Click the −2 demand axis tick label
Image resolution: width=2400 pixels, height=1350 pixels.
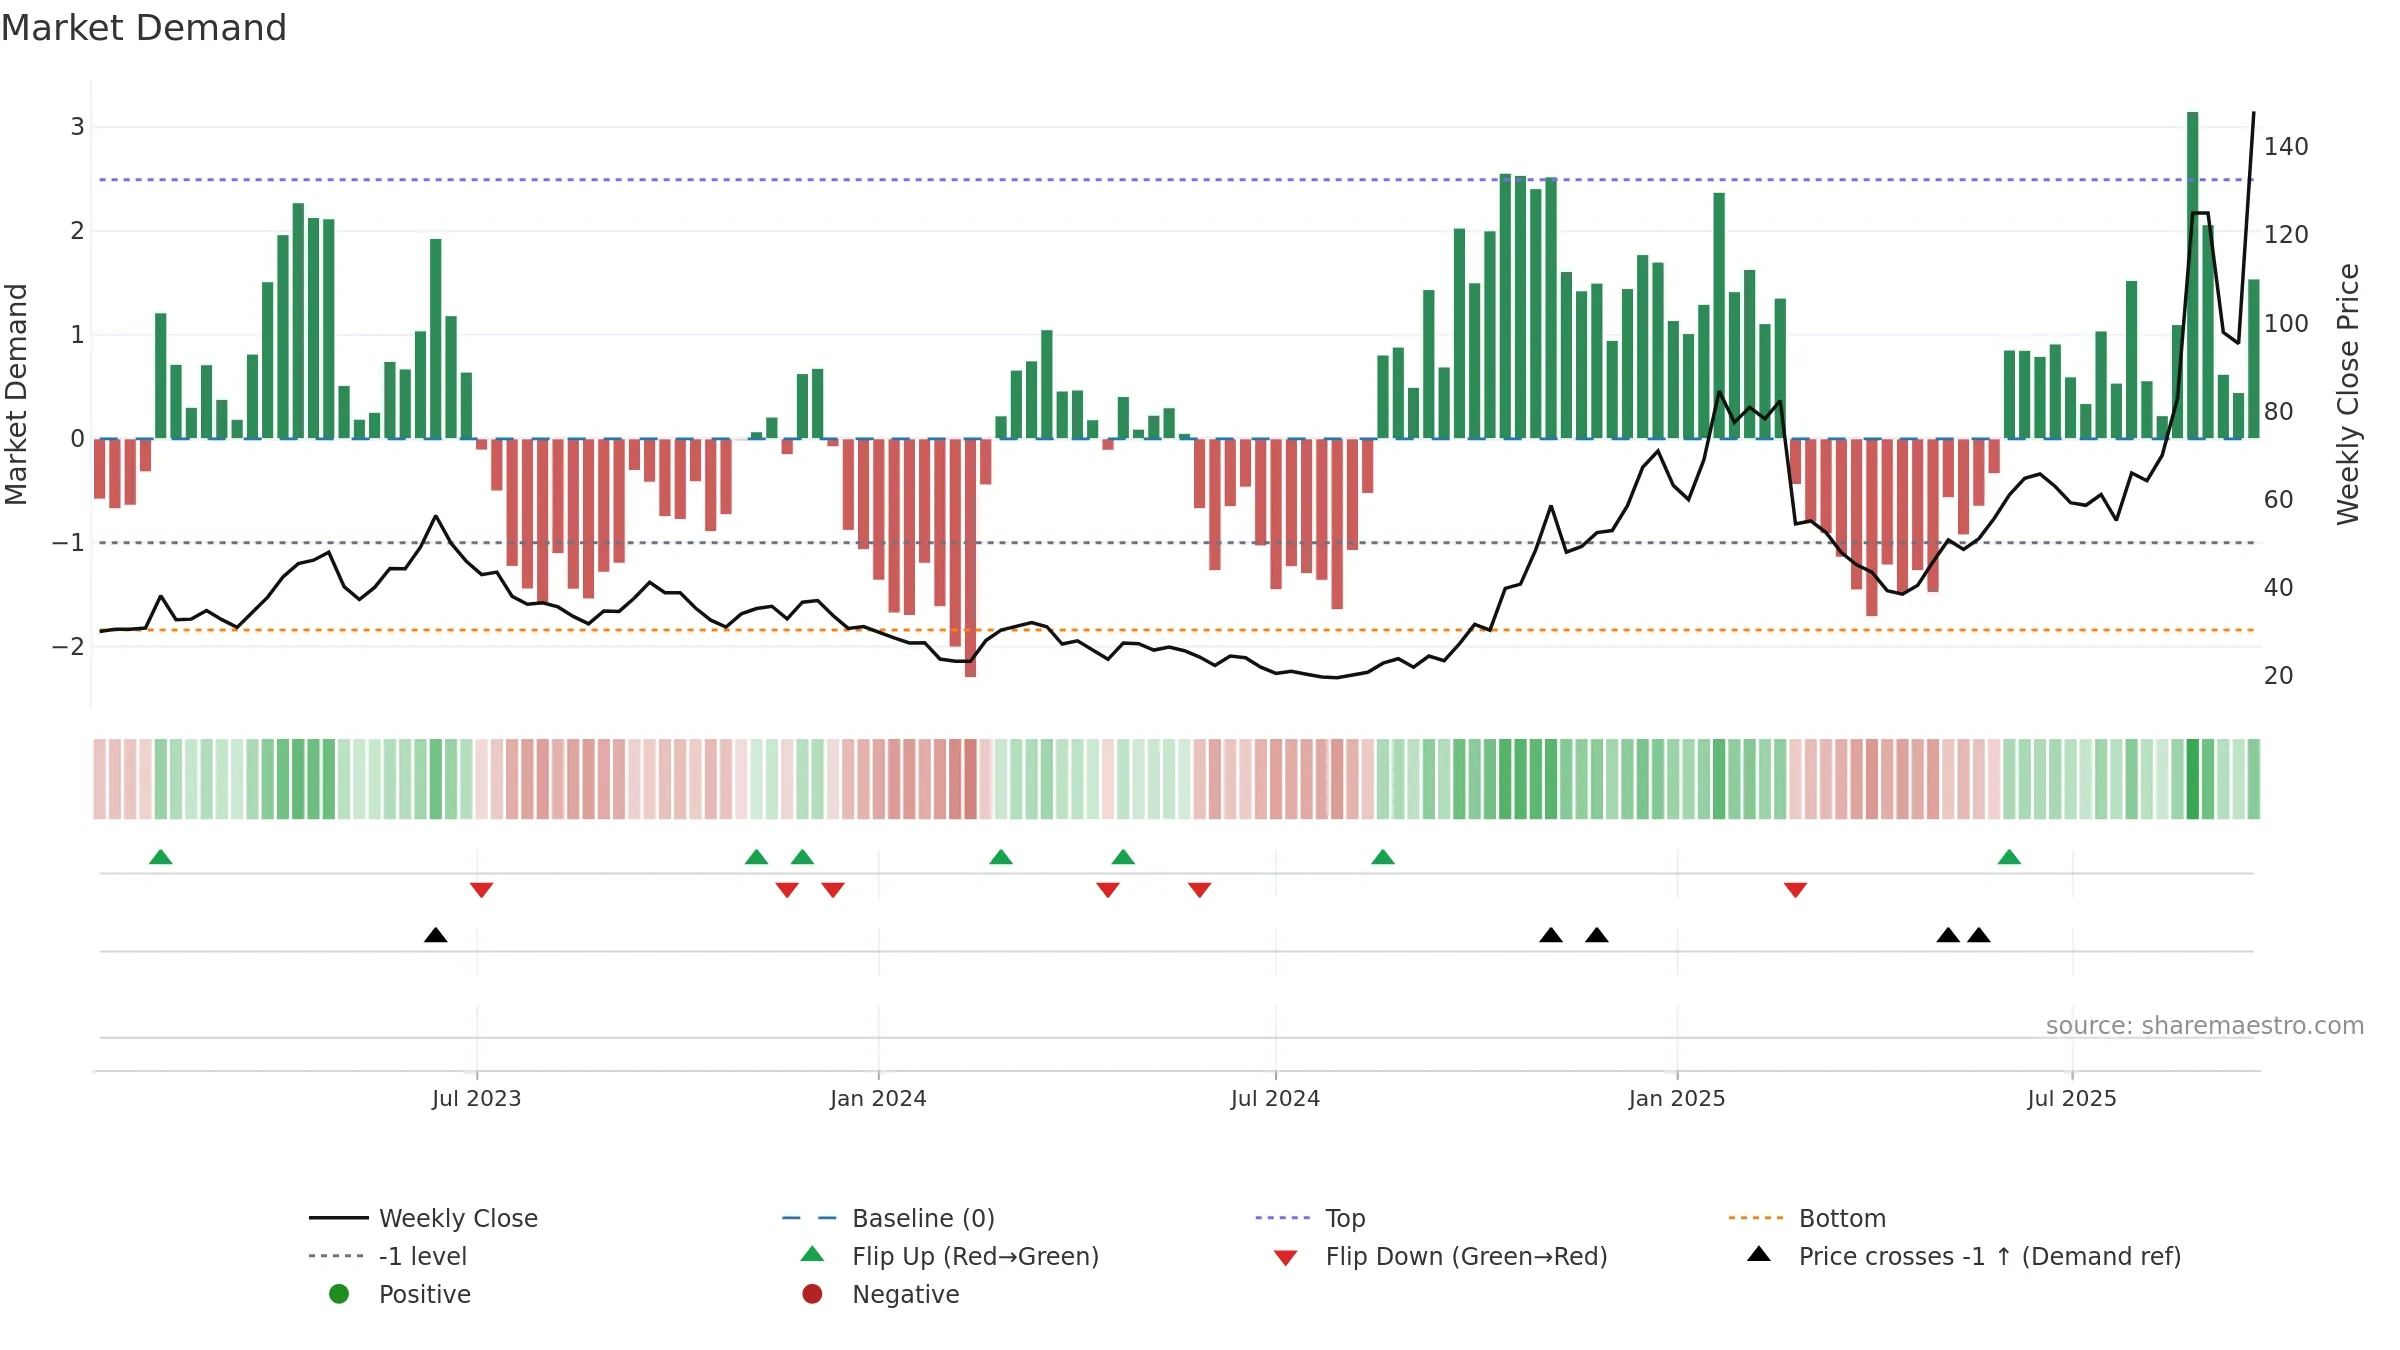[68, 647]
